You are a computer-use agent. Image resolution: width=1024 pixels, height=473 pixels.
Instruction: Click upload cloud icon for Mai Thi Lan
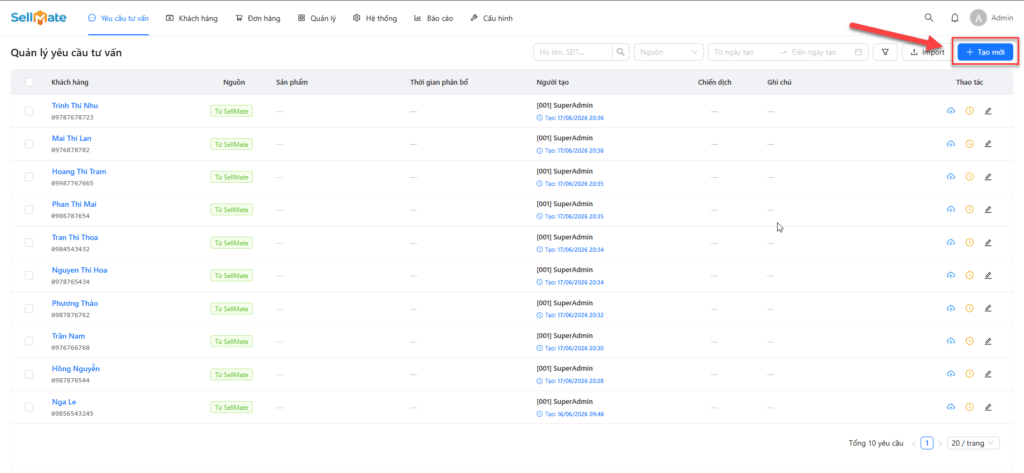[x=951, y=144]
